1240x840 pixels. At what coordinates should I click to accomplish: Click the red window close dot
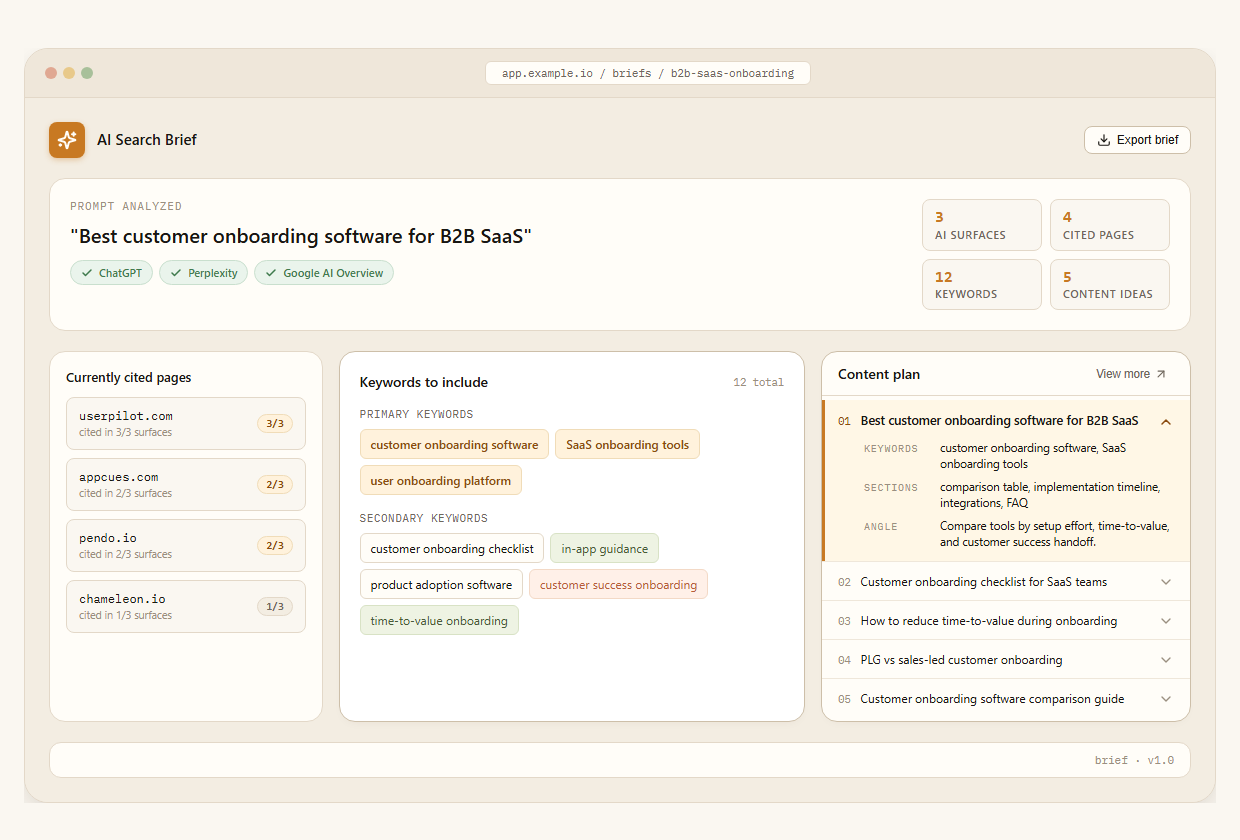click(x=51, y=73)
